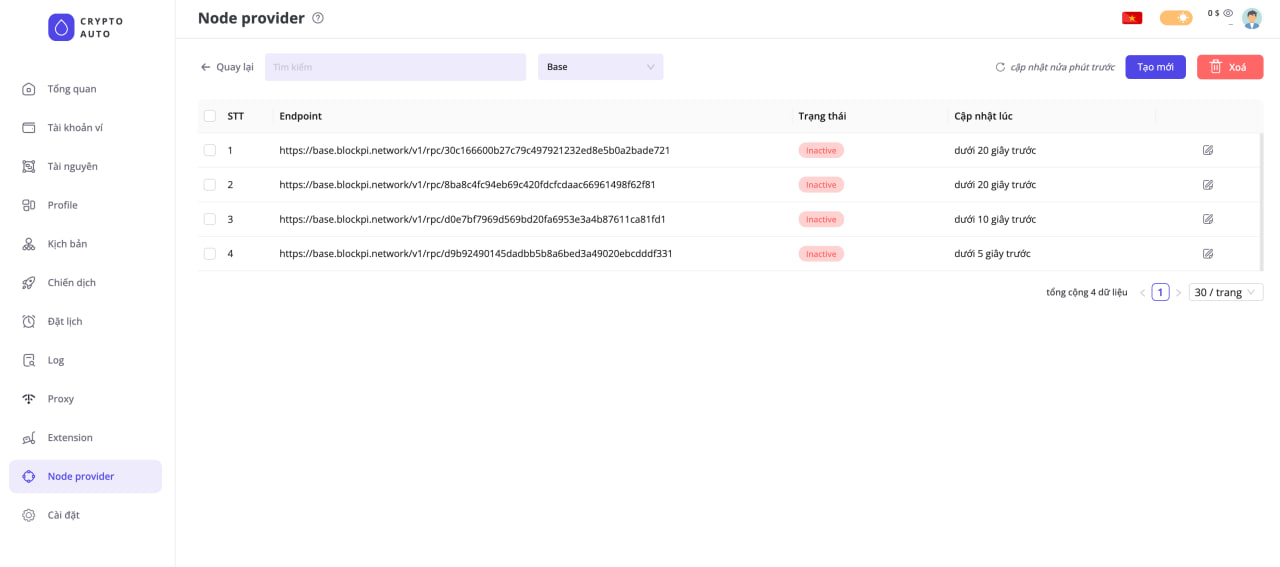
Task: Click the Tìm kiếm search field
Action: point(395,67)
